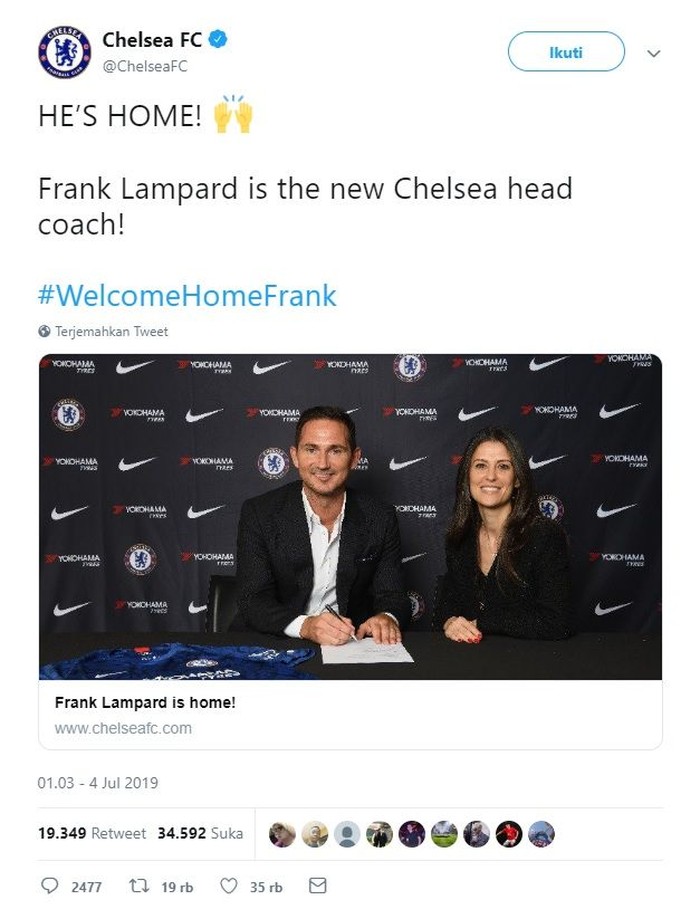The height and width of the screenshot is (919, 700).
Task: Open the Lampard signing photo
Action: coord(350,516)
